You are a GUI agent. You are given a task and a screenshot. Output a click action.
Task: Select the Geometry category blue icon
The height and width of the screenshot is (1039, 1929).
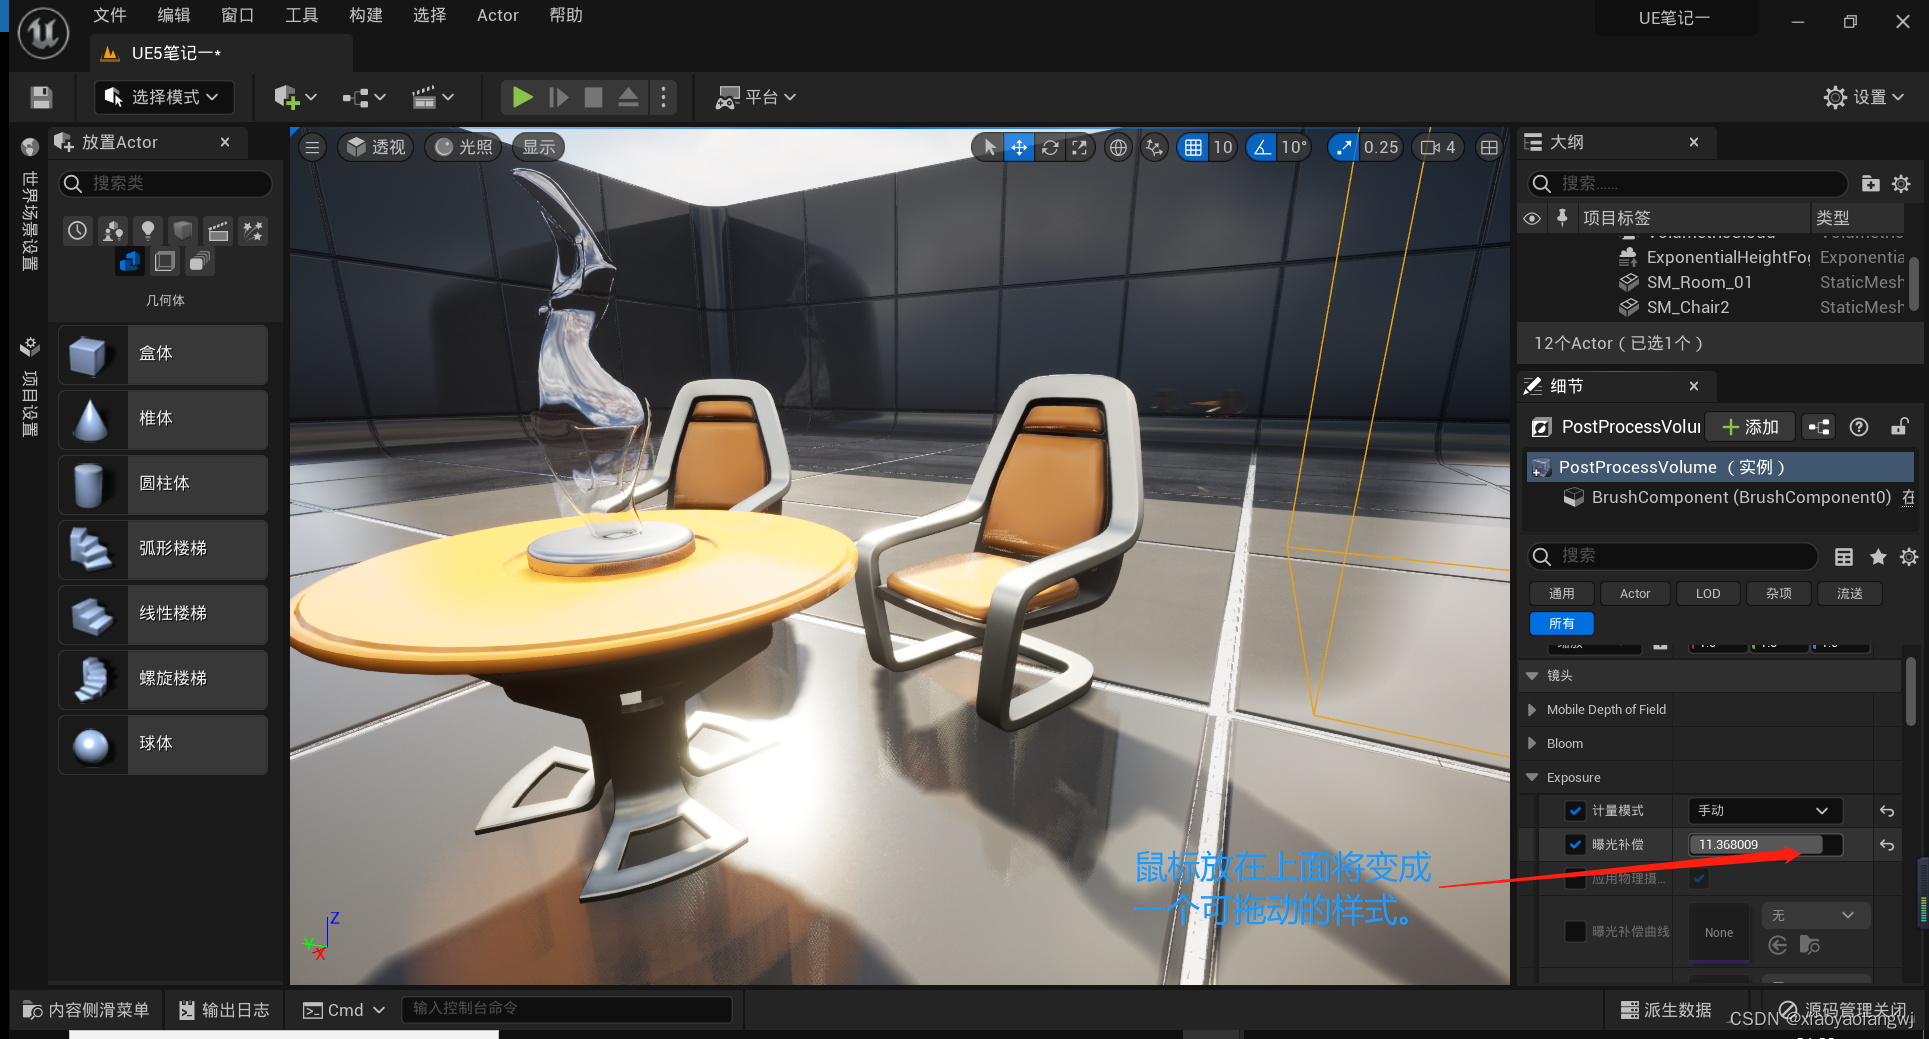click(130, 262)
